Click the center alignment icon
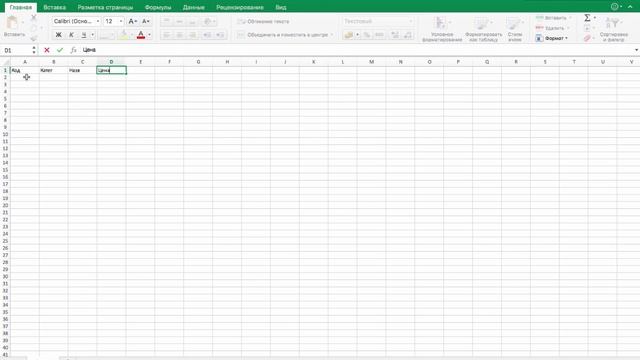The image size is (640, 360). click(180, 35)
